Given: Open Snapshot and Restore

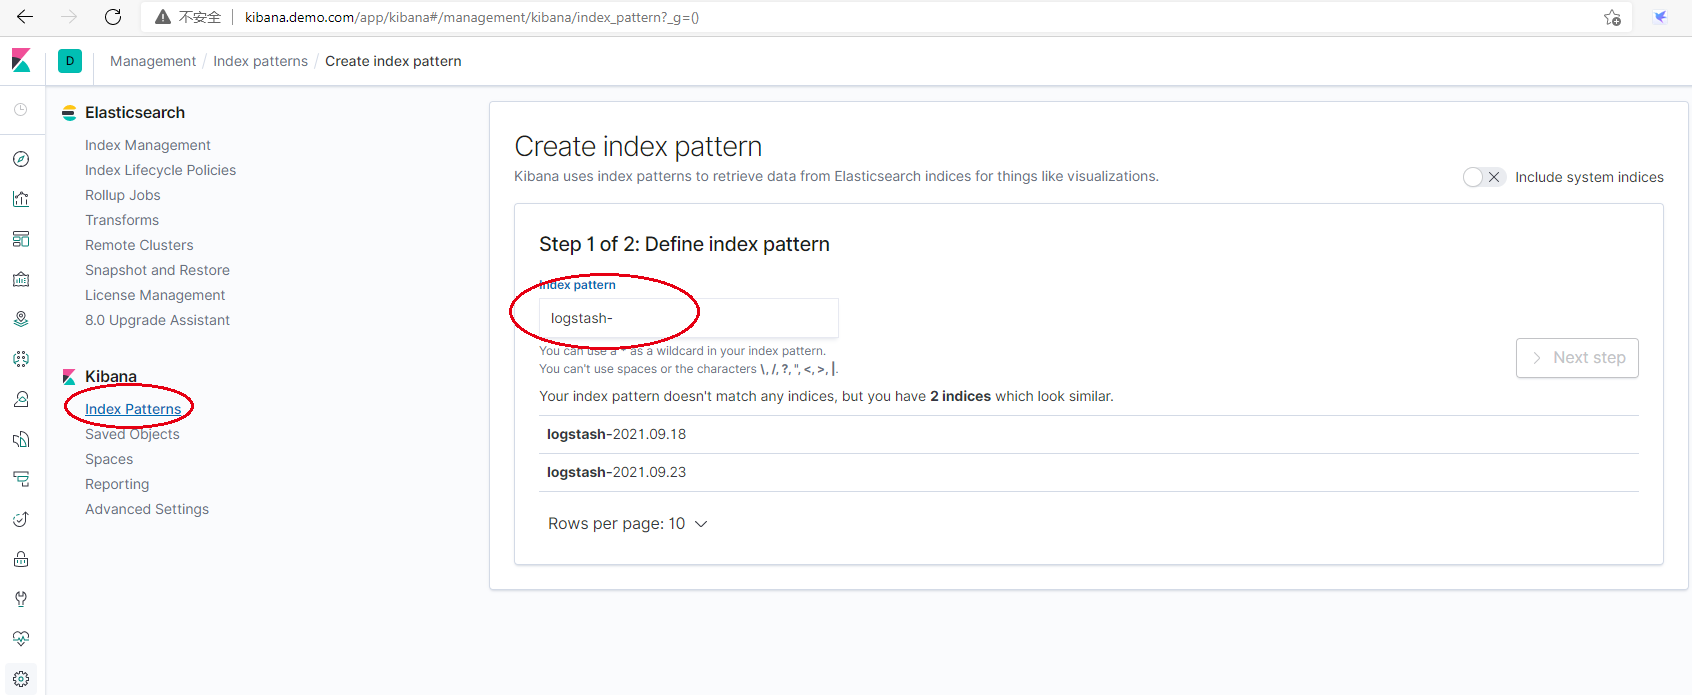Looking at the screenshot, I should point(157,270).
